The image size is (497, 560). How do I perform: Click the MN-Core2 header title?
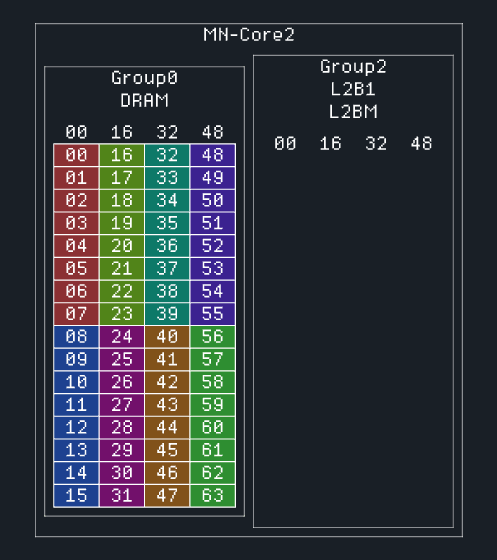click(249, 35)
